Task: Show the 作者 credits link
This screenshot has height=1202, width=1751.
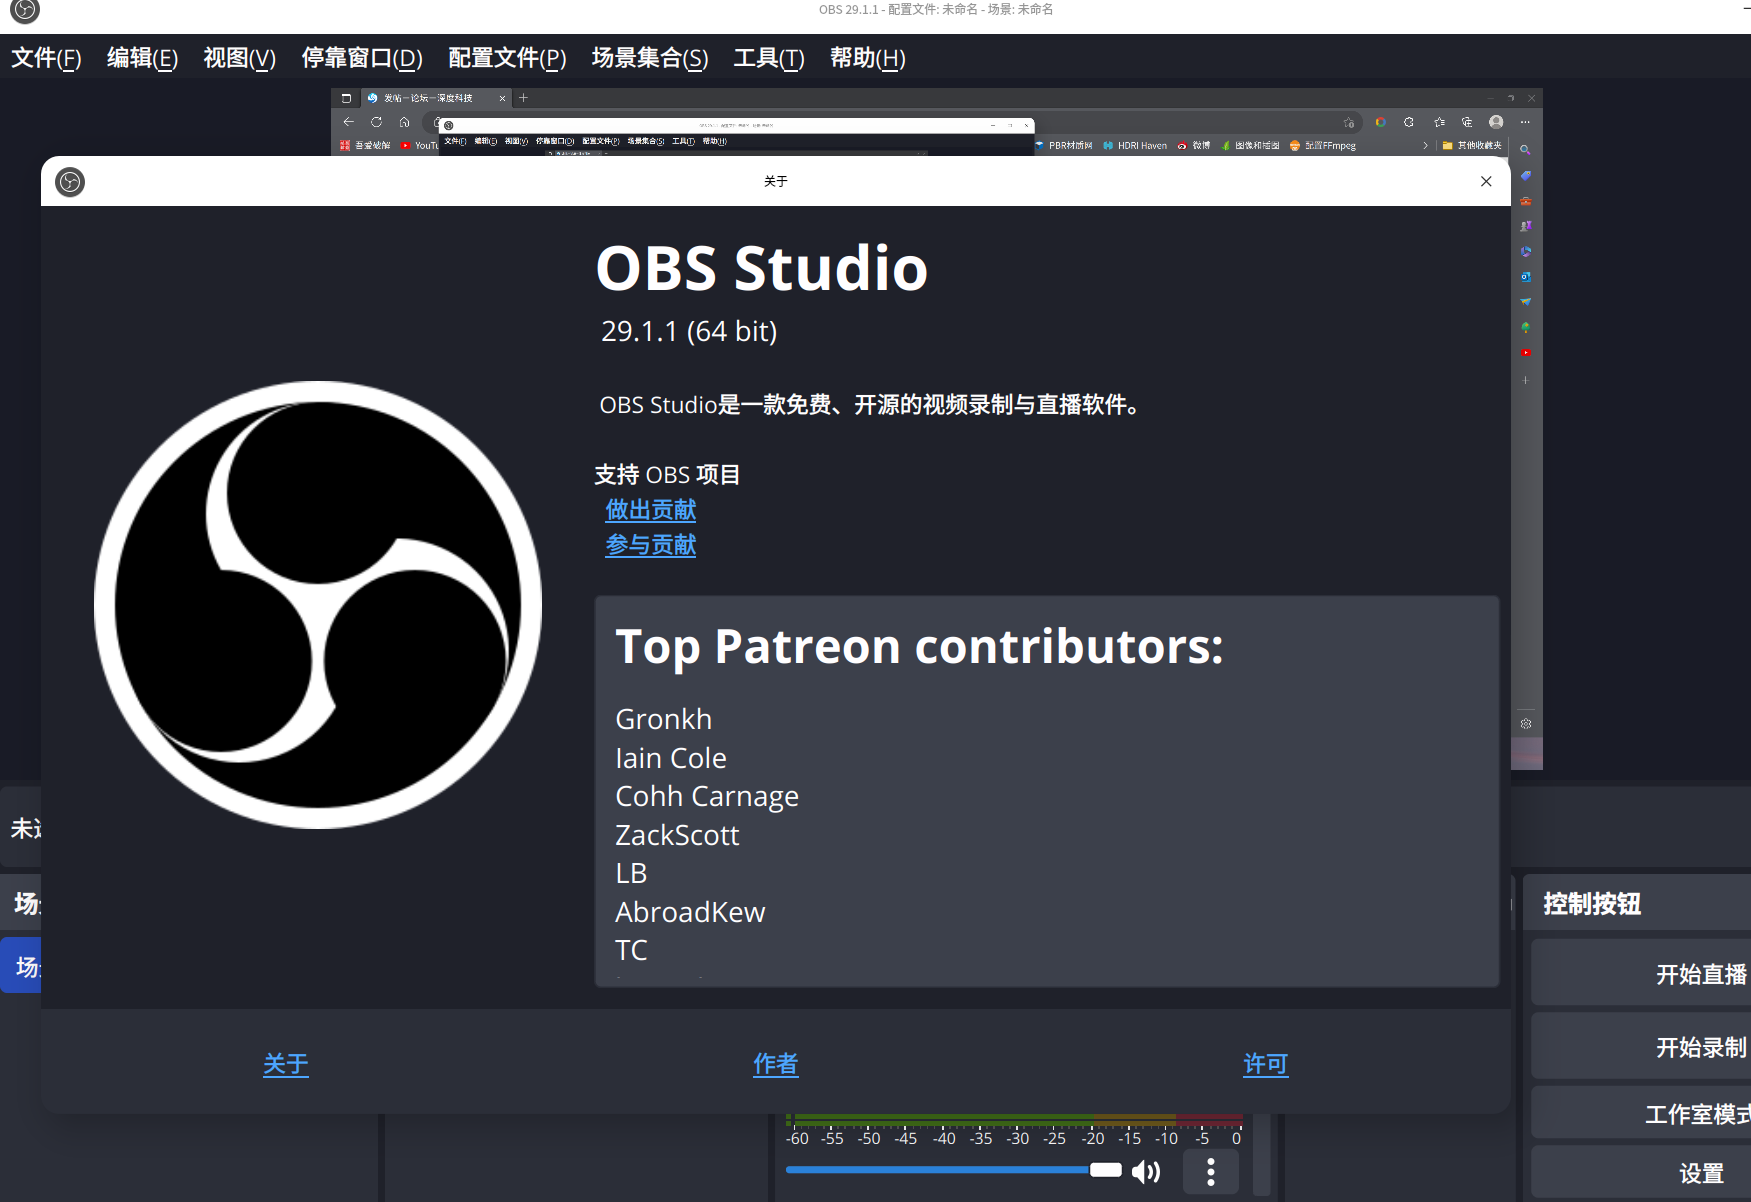Action: 776,1064
